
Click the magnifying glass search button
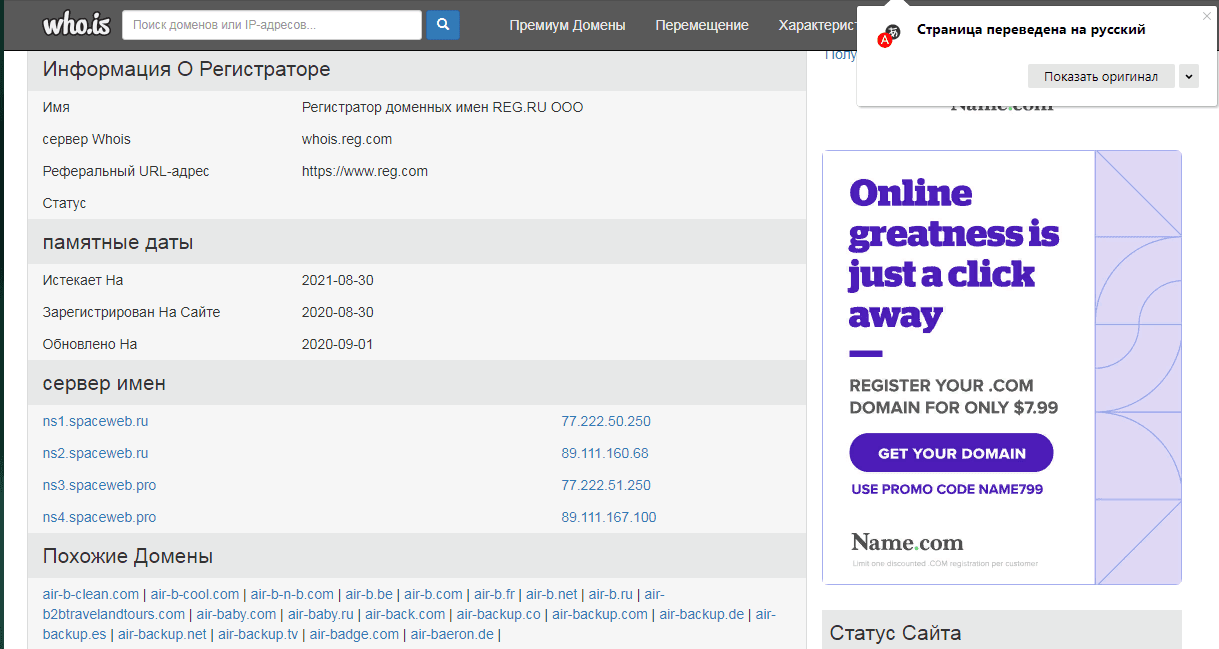[442, 25]
